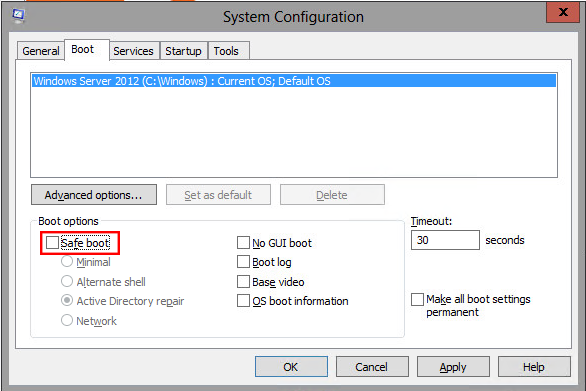Select the Active Directory repair radio button
The height and width of the screenshot is (391, 586).
[67, 300]
